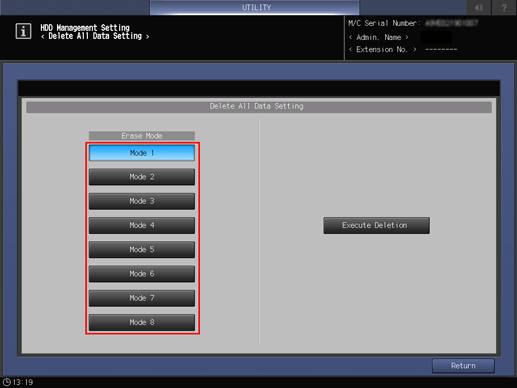This screenshot has width=517, height=388.
Task: Click the Extension No. label
Action: pos(382,49)
